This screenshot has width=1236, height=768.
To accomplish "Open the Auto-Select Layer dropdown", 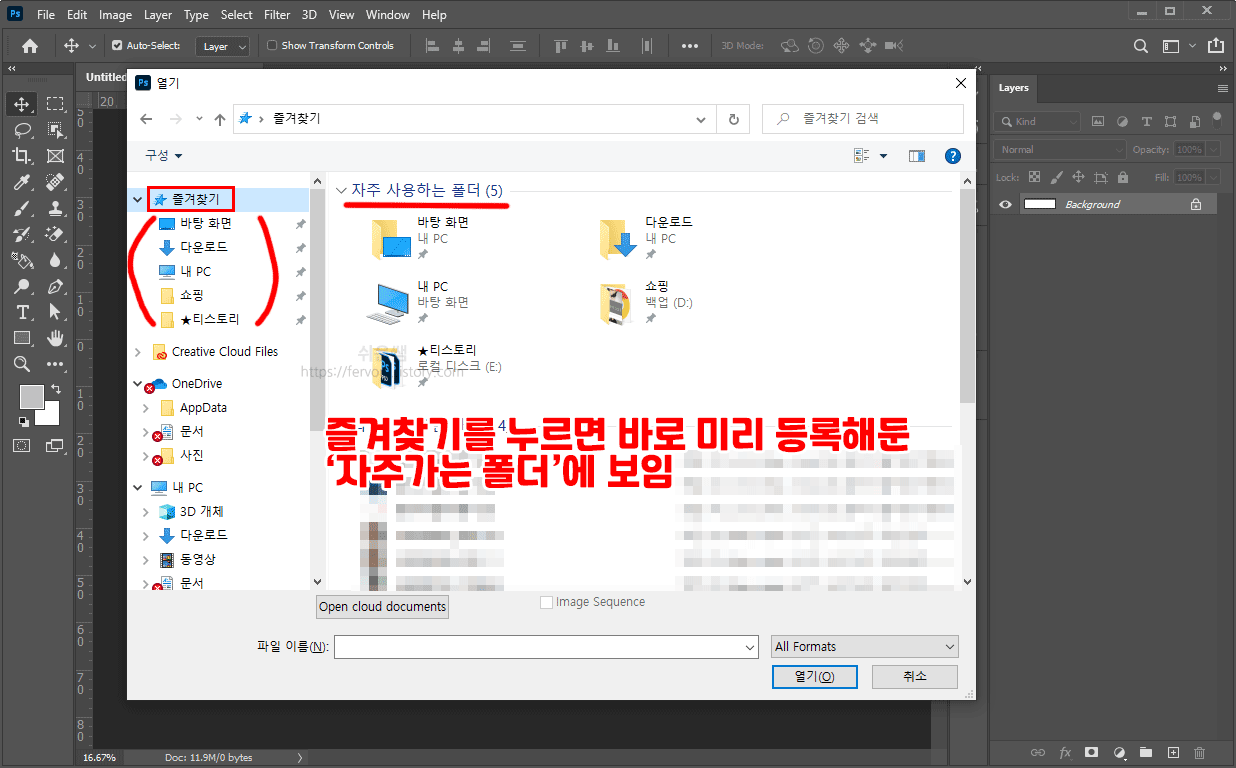I will point(221,46).
